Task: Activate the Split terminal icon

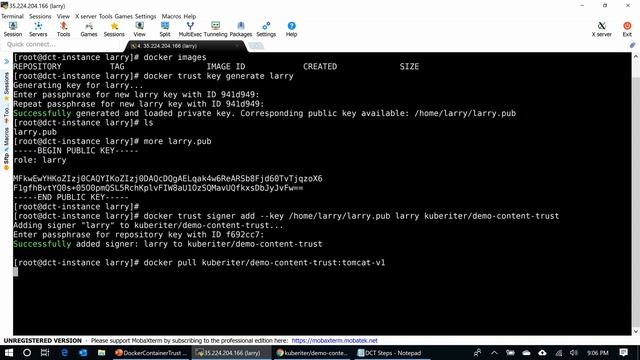Action: tap(165, 29)
